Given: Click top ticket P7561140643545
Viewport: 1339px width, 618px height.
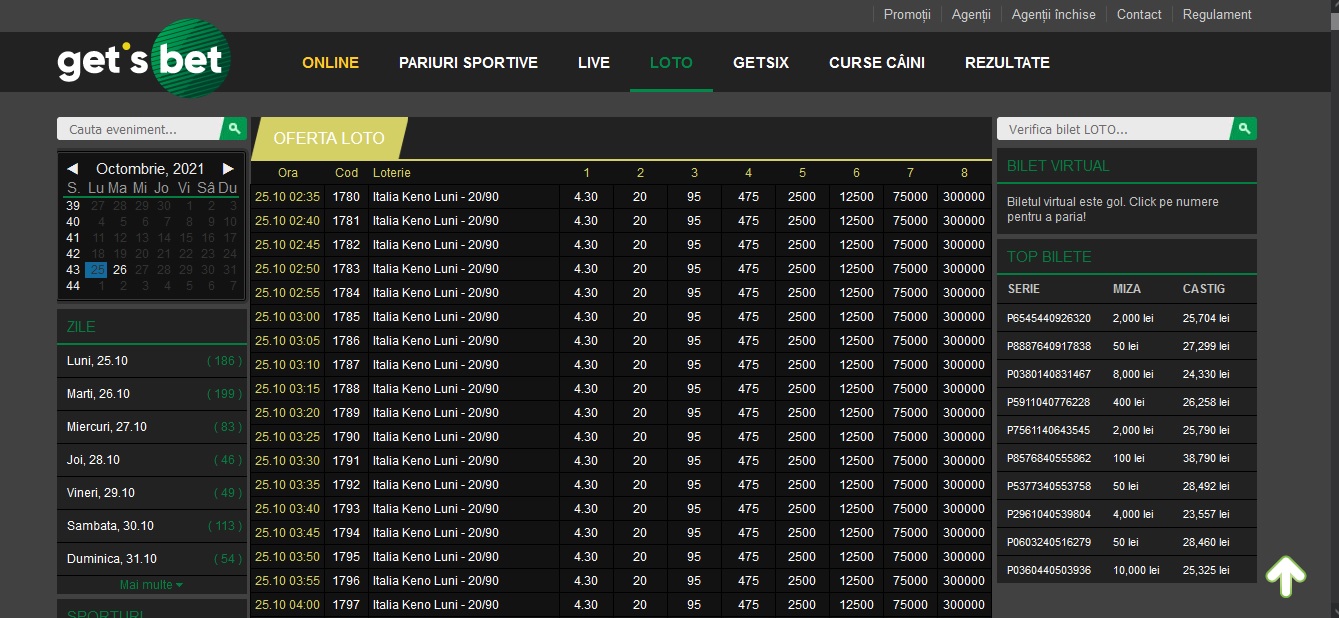Looking at the screenshot, I should (1049, 430).
